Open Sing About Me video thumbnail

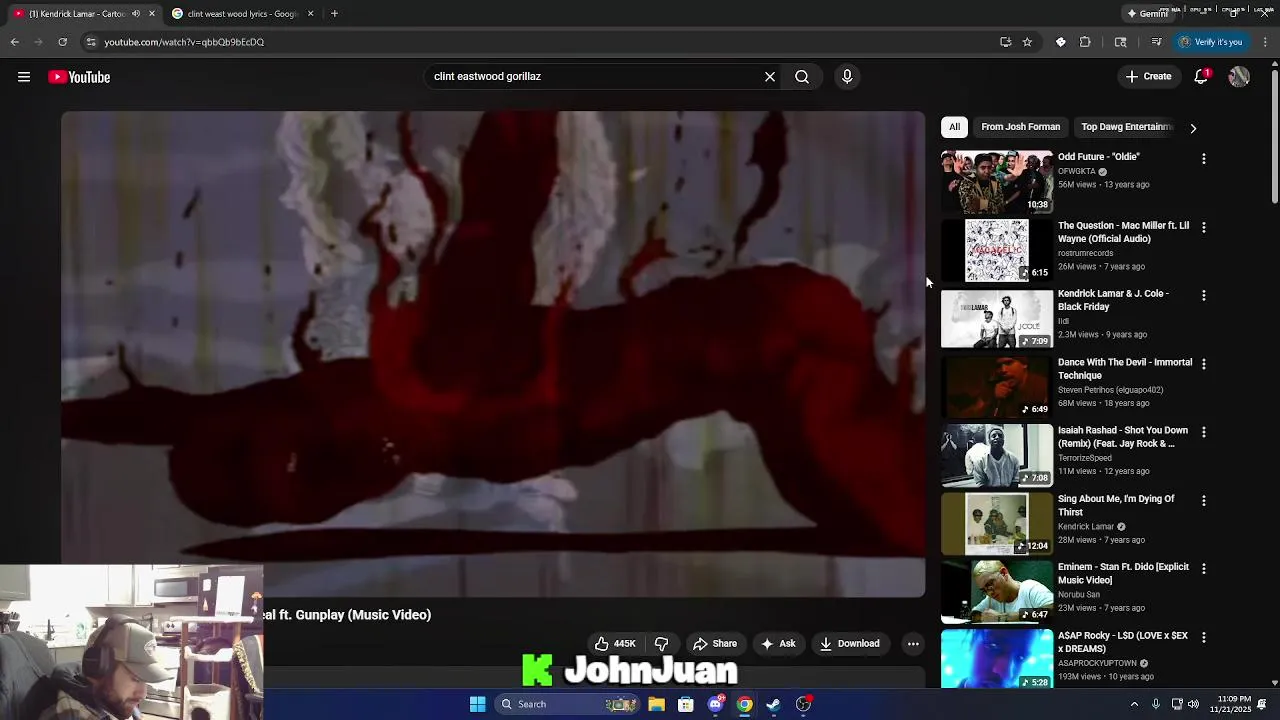point(997,524)
